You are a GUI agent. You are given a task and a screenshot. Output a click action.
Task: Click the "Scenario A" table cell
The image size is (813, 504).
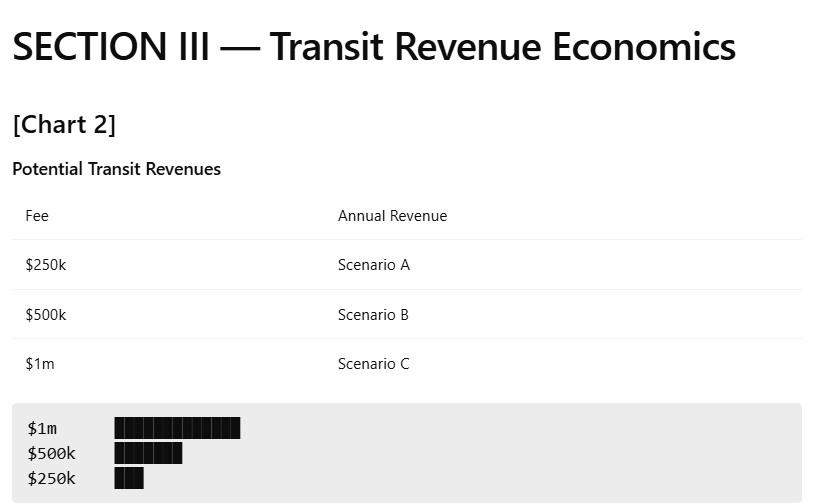click(373, 265)
